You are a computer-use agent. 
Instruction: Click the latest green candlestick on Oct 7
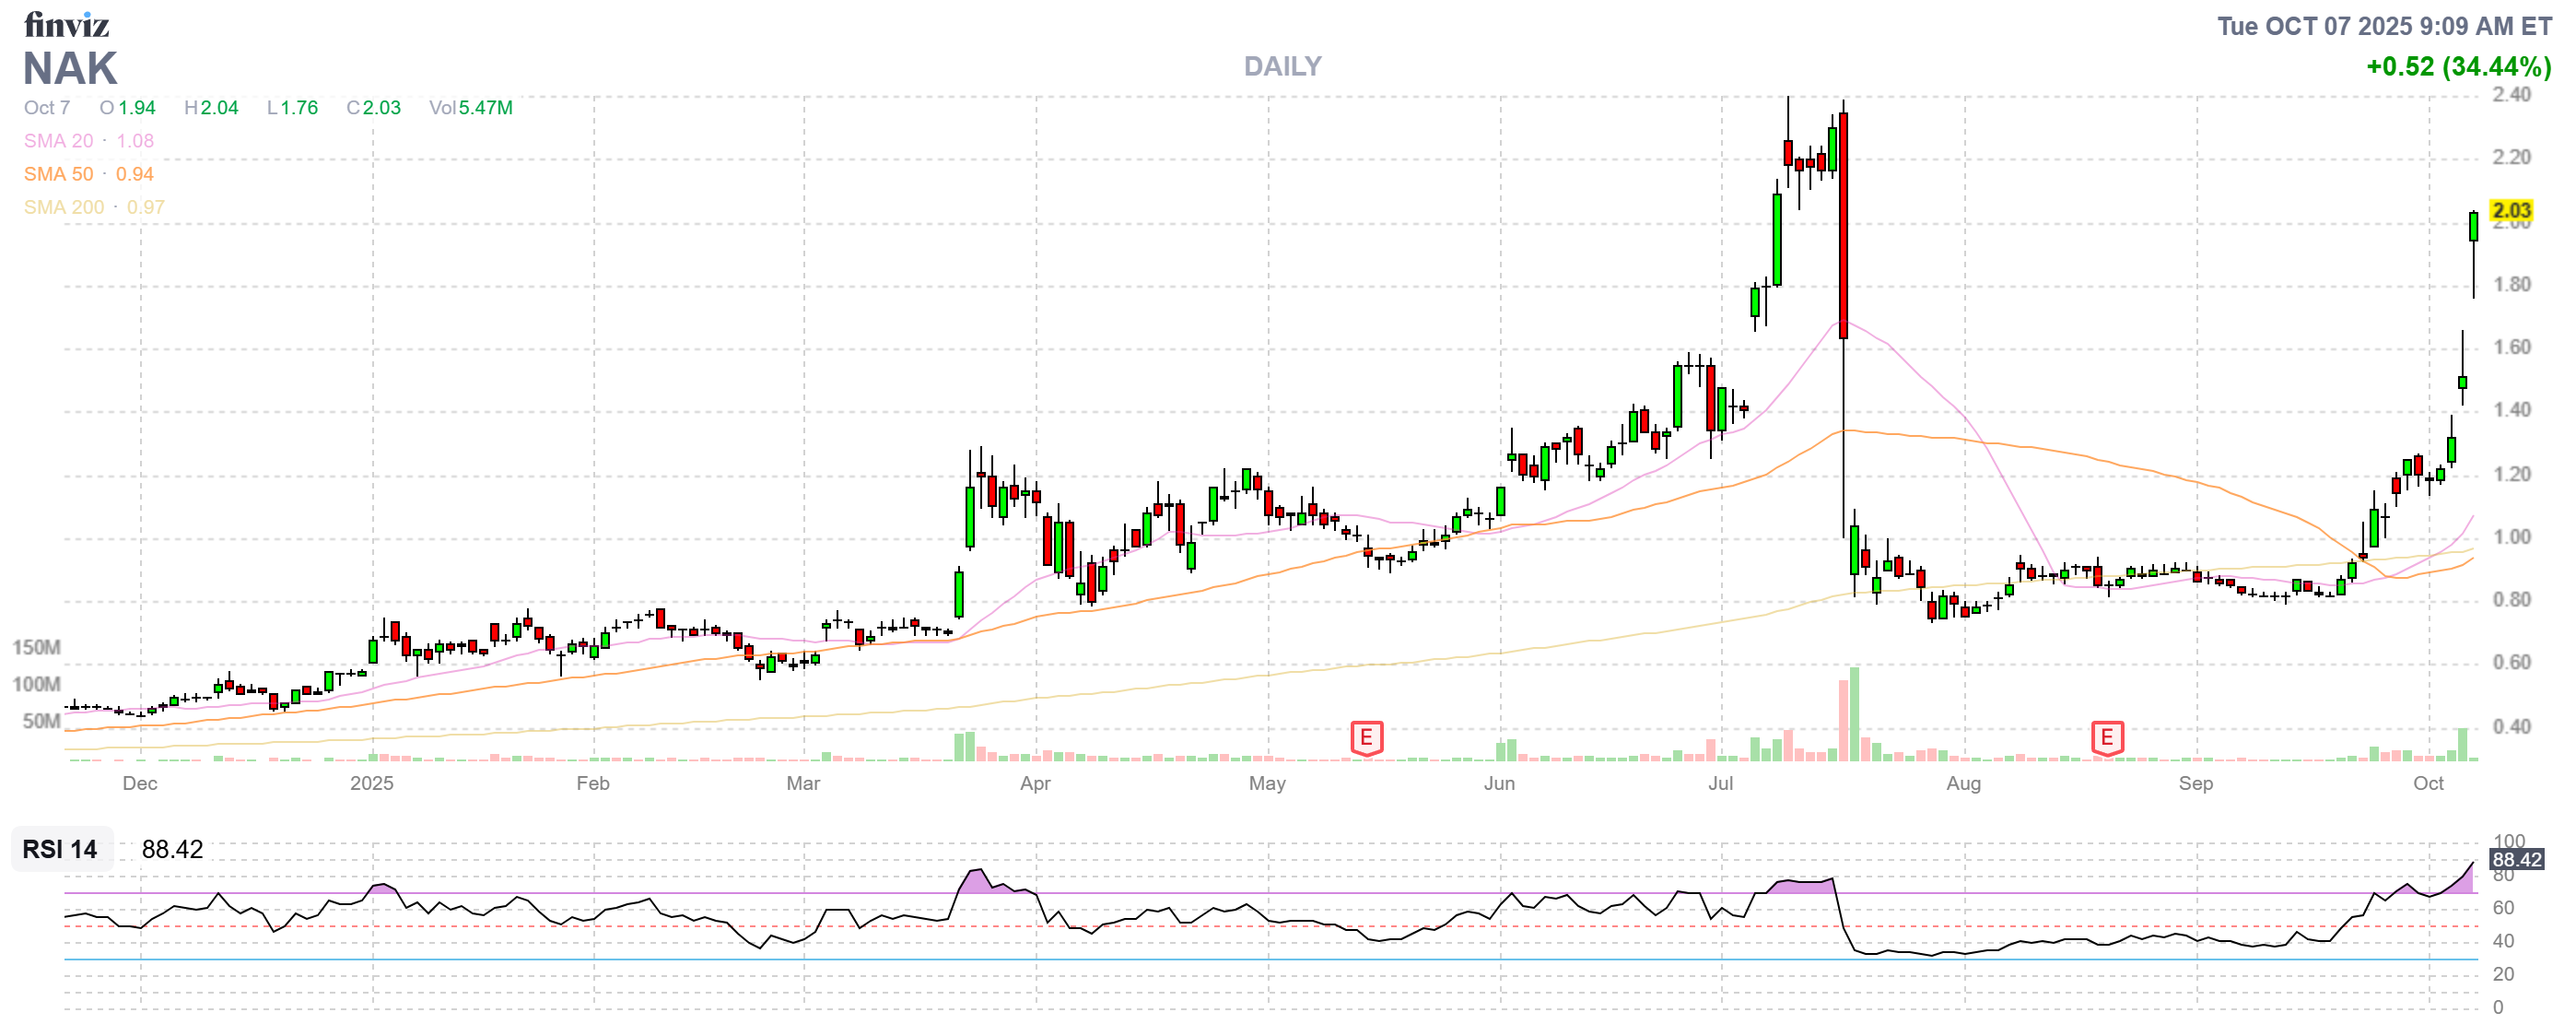(2473, 226)
